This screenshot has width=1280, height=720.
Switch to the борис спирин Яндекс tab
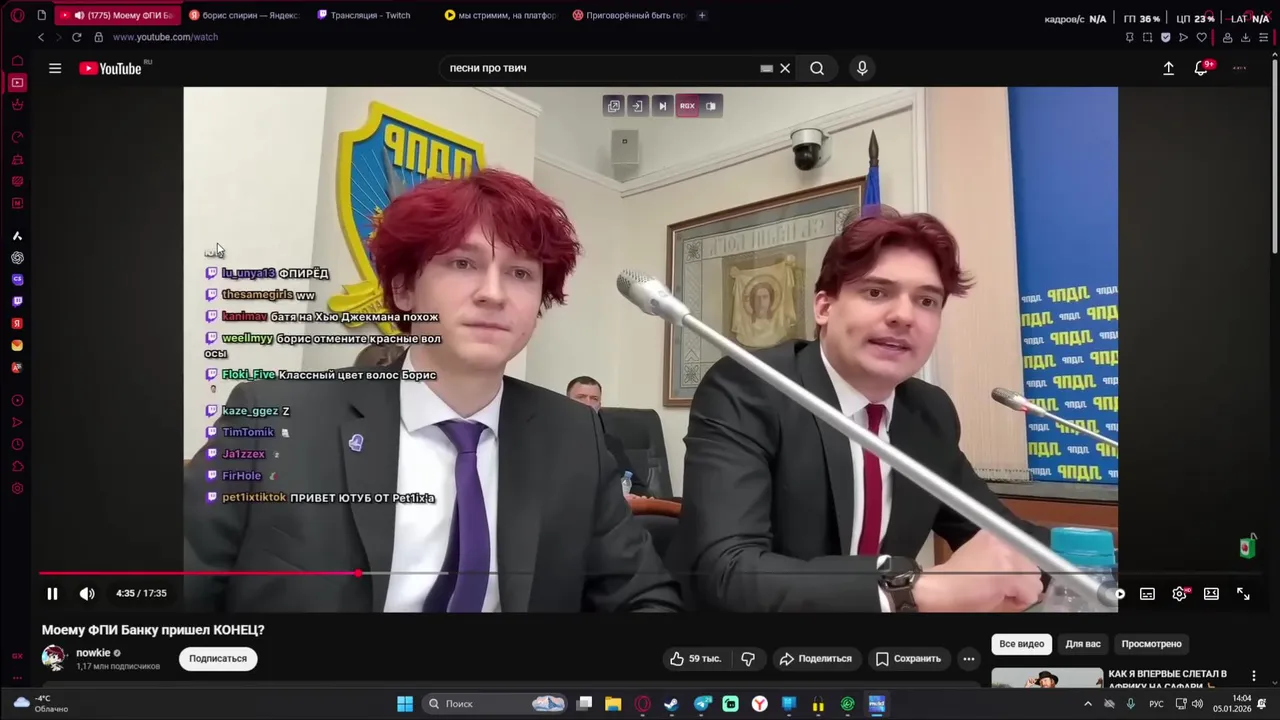[x=243, y=15]
